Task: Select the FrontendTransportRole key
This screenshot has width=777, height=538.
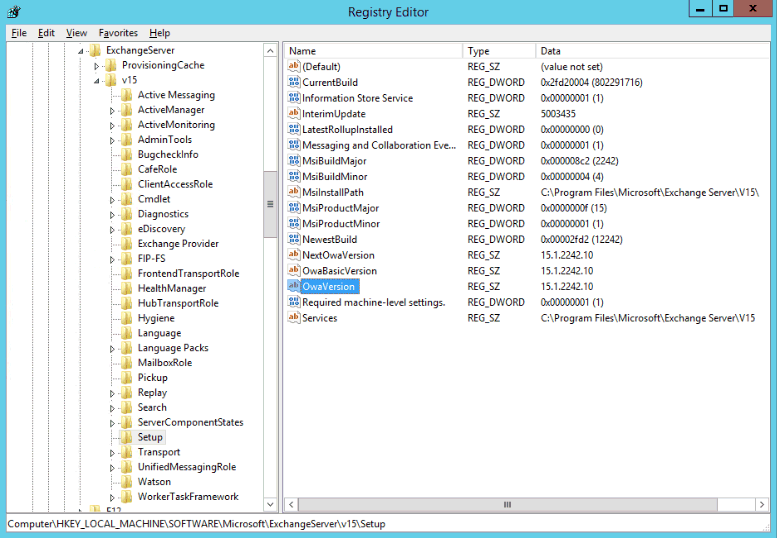Action: [188, 273]
